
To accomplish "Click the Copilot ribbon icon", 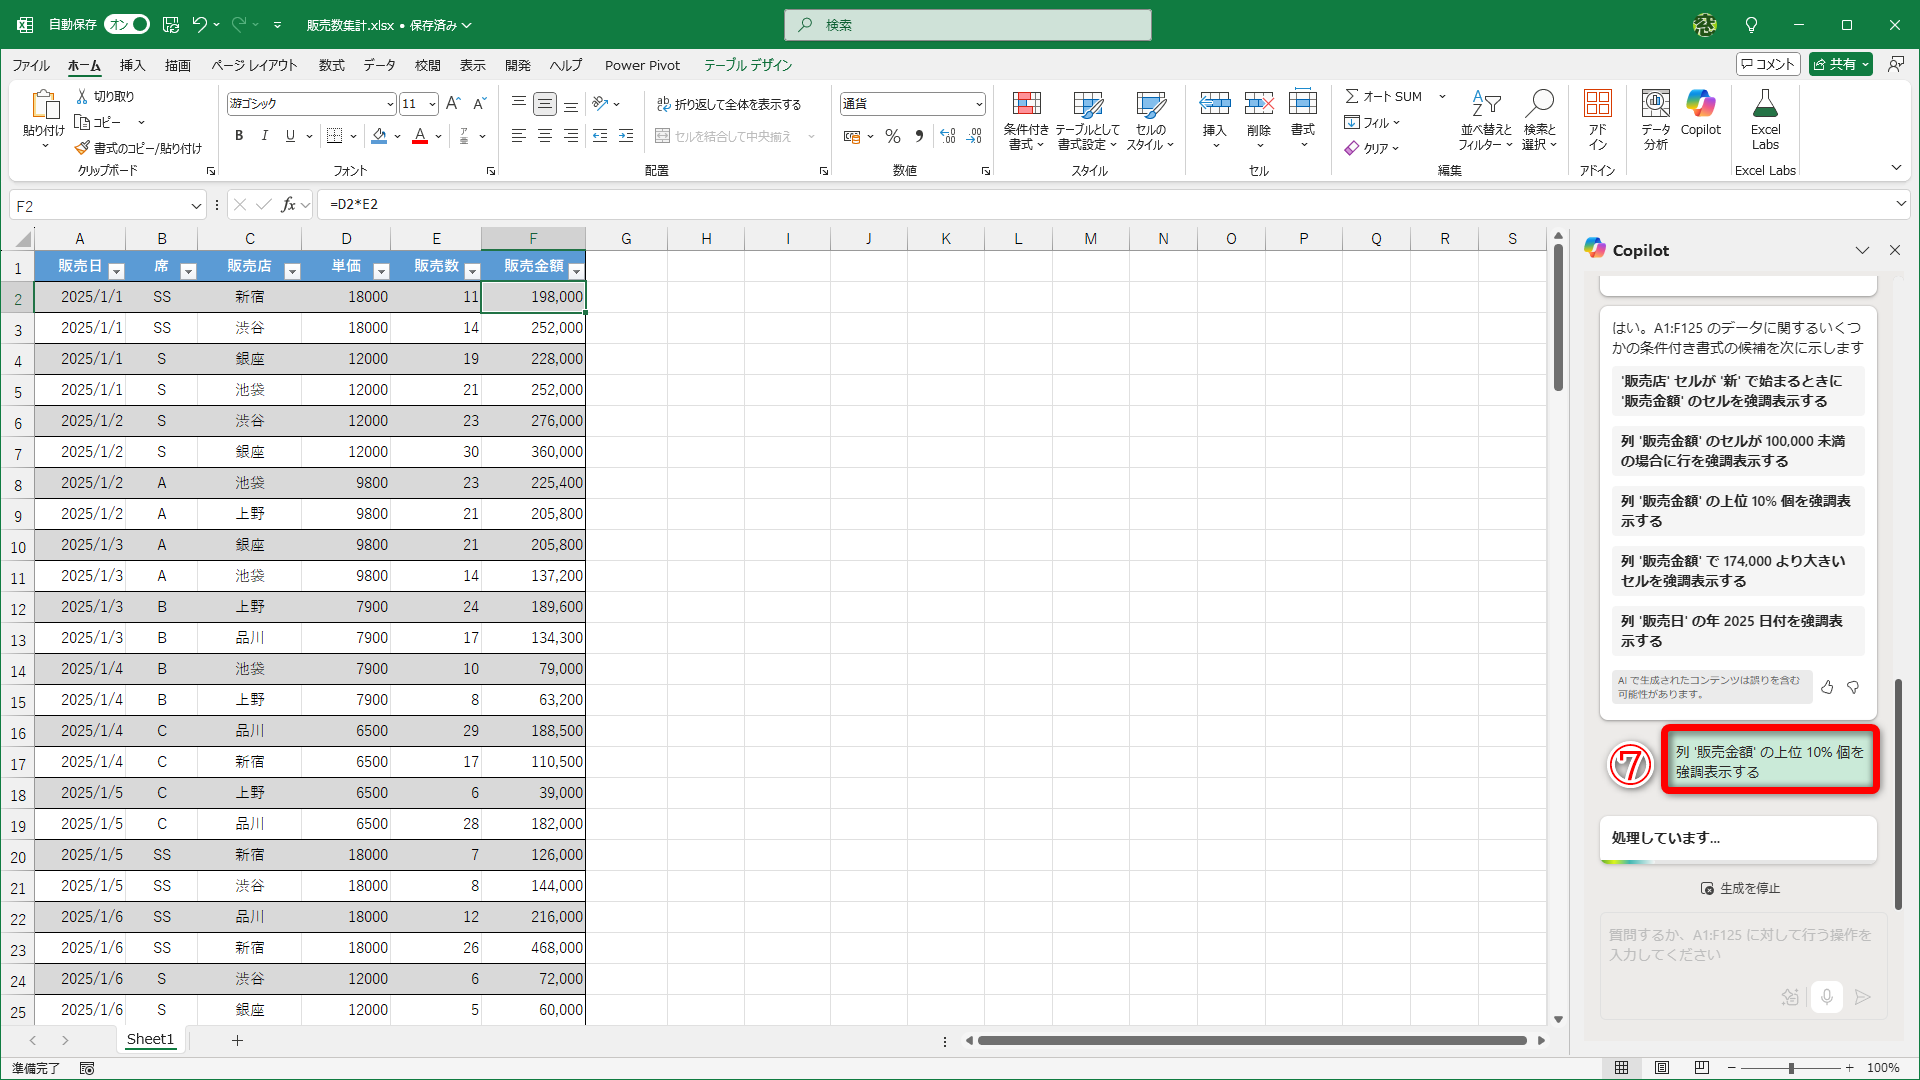I will pos(1700,112).
